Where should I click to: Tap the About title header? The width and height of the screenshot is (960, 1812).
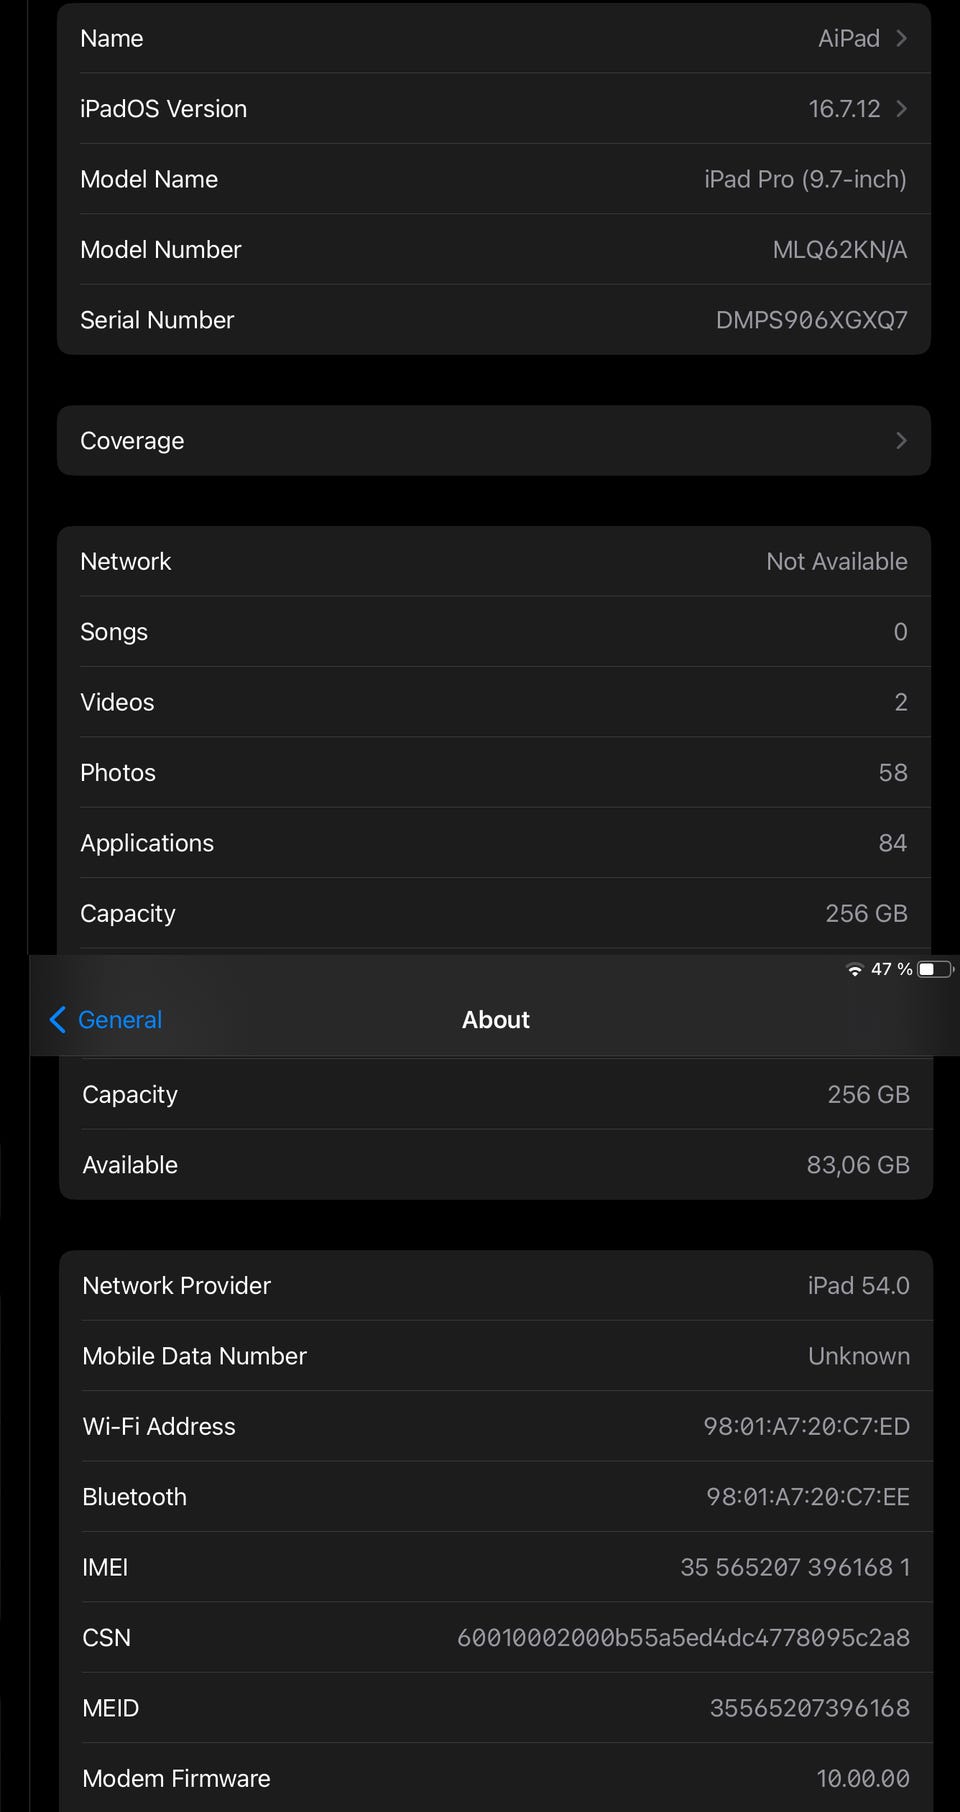[x=495, y=1020]
